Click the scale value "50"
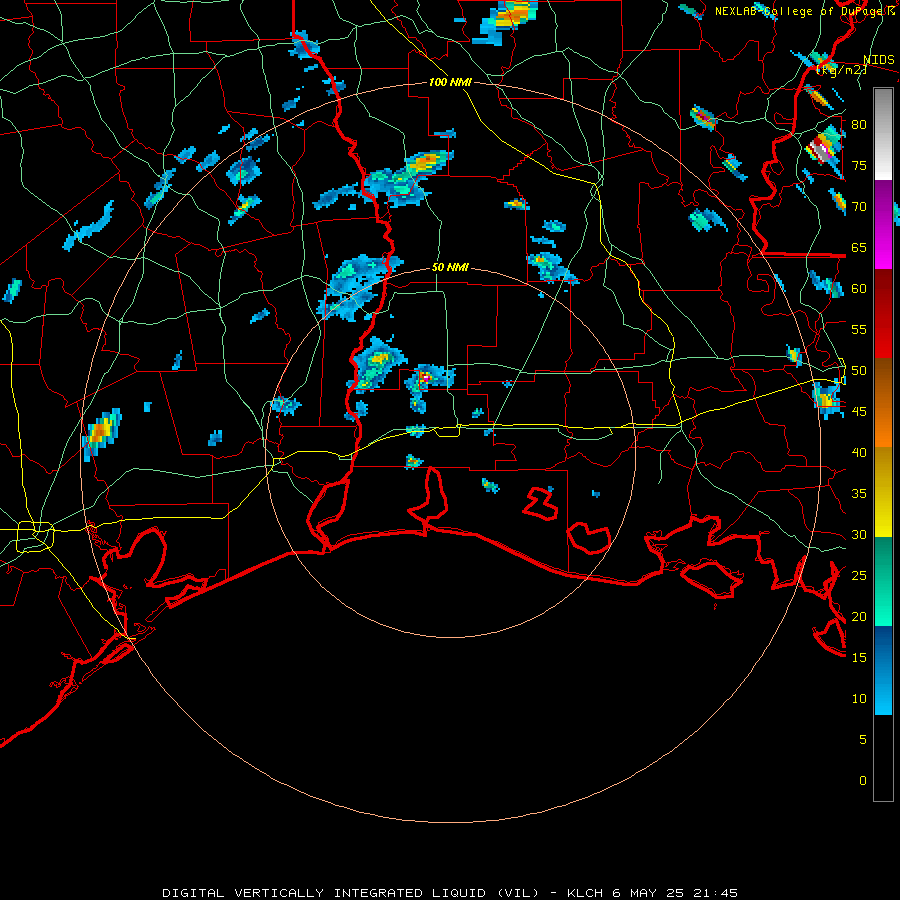The width and height of the screenshot is (900, 900). coord(859,371)
